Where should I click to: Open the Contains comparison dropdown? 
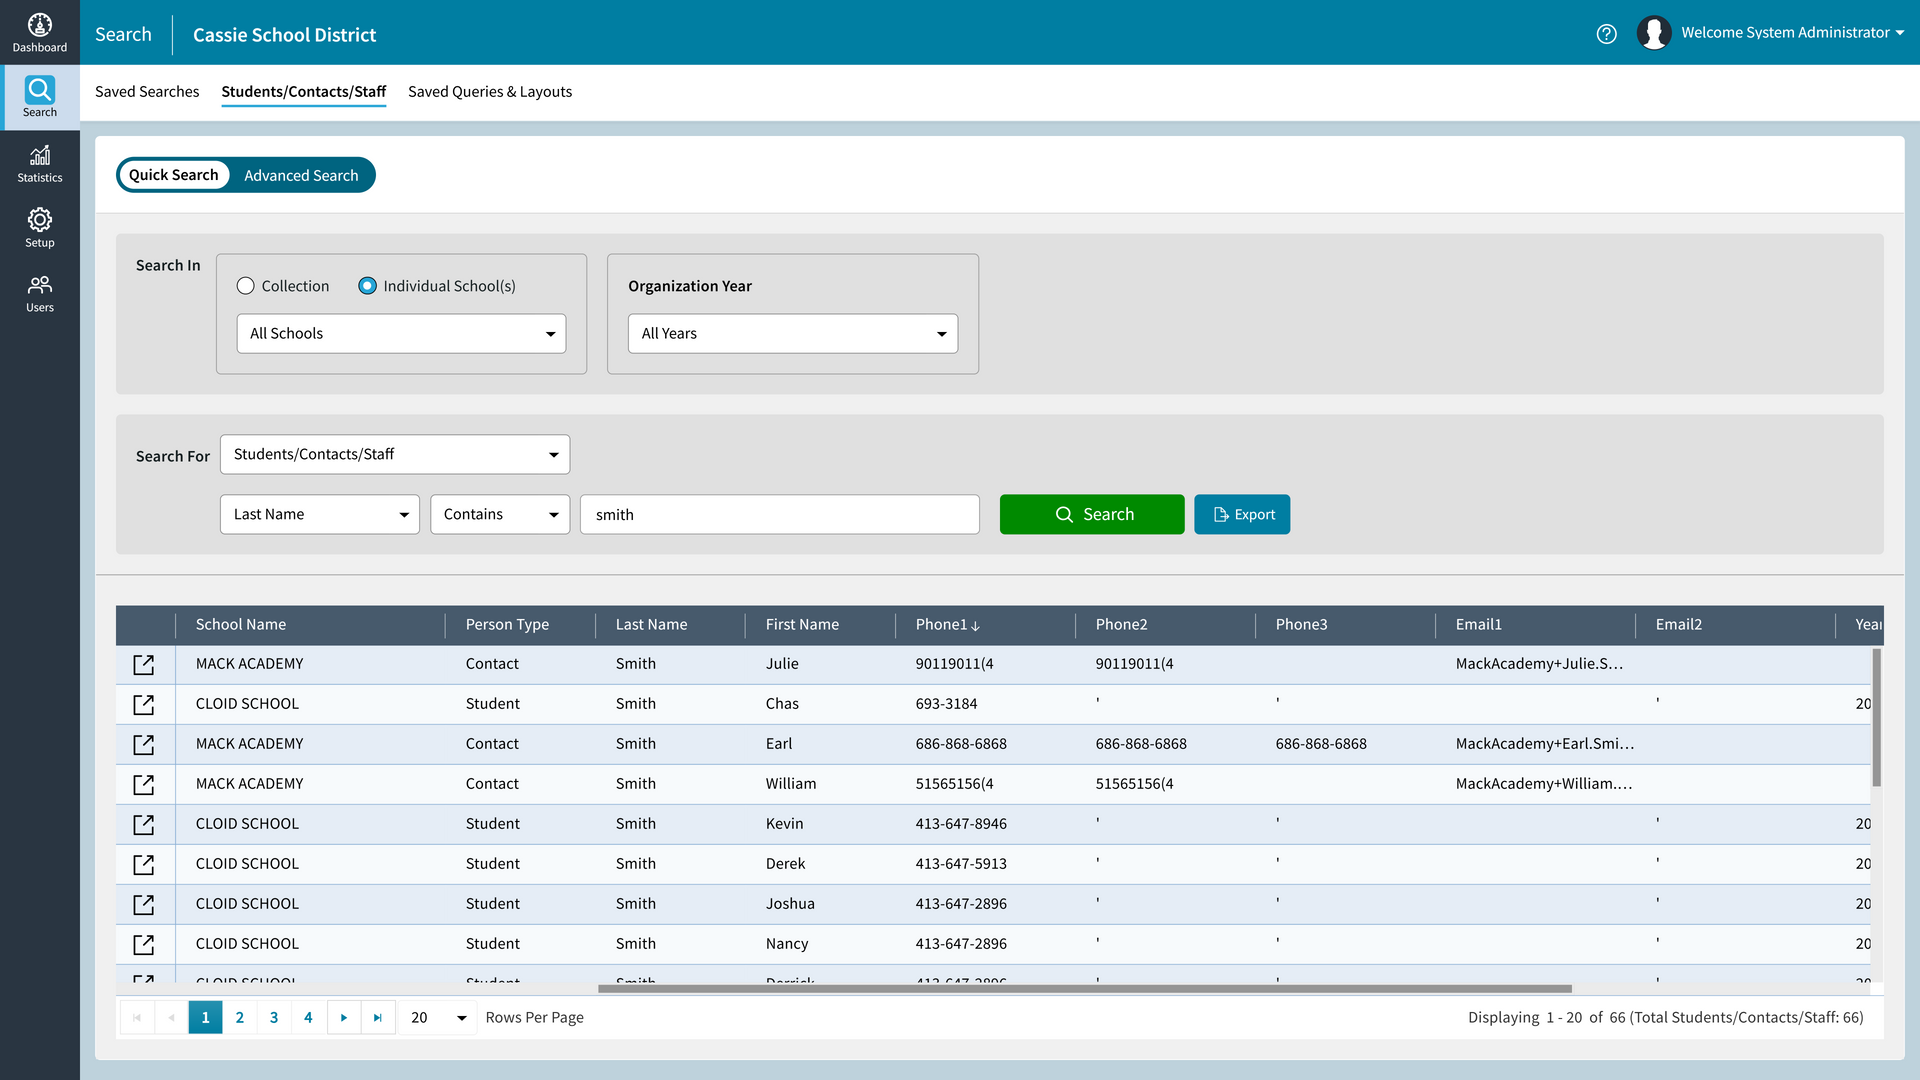tap(500, 514)
